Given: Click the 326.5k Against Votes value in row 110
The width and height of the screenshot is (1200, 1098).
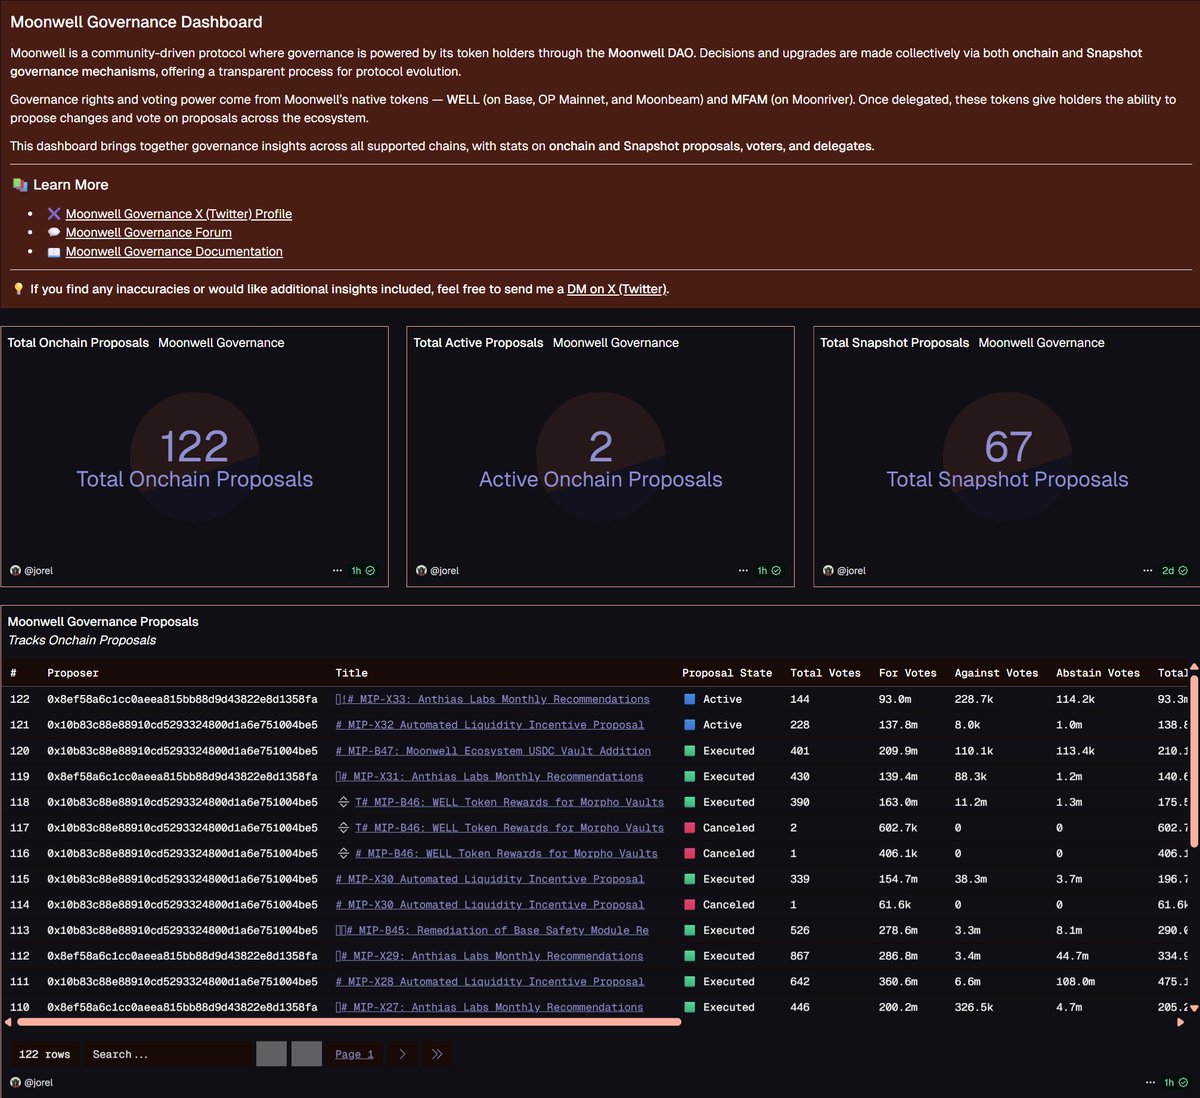Looking at the screenshot, I should pos(974,1007).
